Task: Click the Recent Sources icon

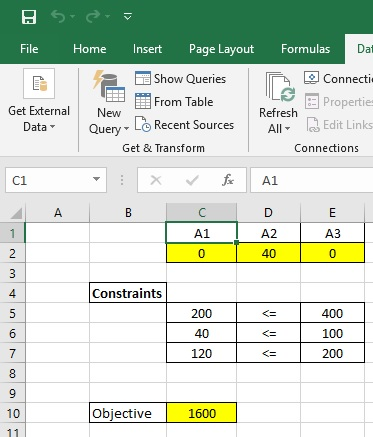Action: pyautogui.click(x=143, y=124)
